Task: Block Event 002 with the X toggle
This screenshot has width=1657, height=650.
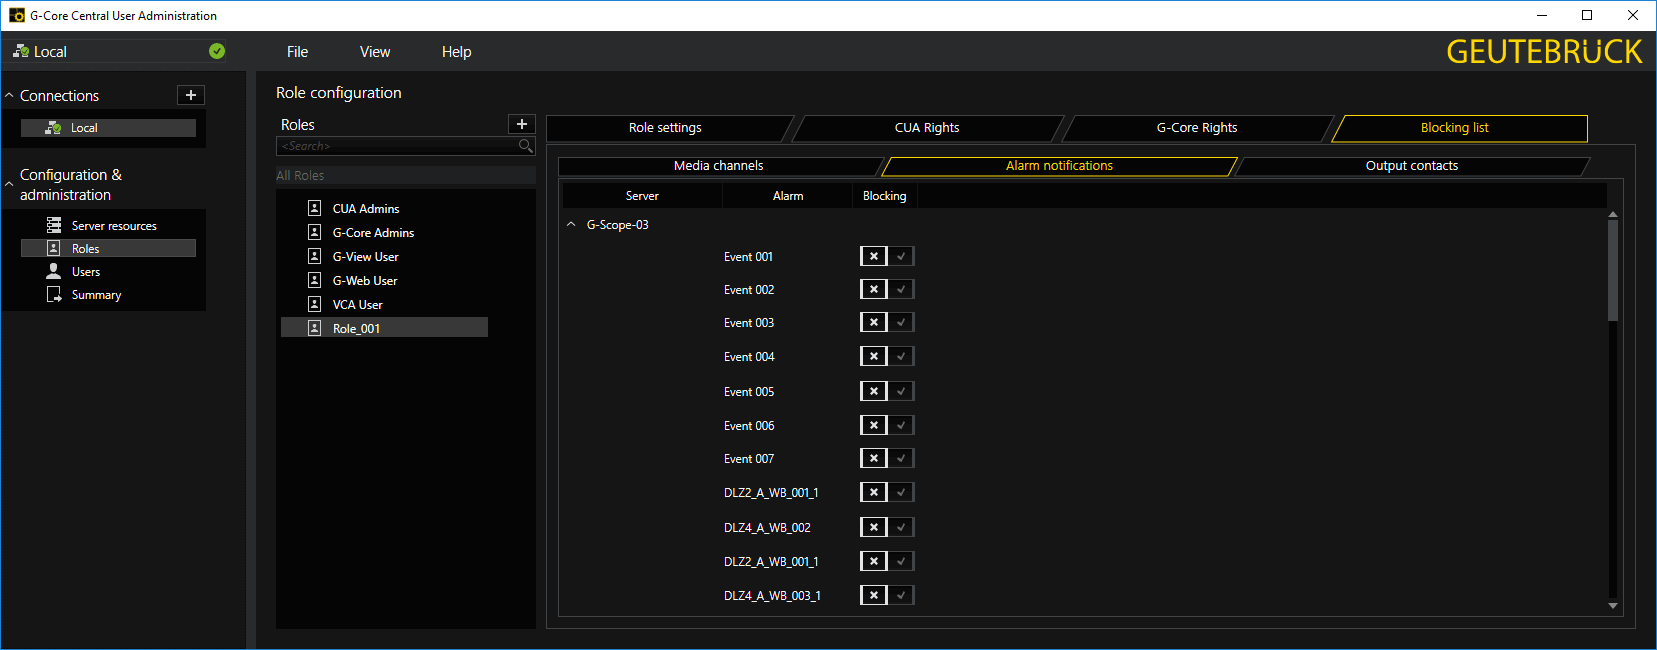Action: 874,289
